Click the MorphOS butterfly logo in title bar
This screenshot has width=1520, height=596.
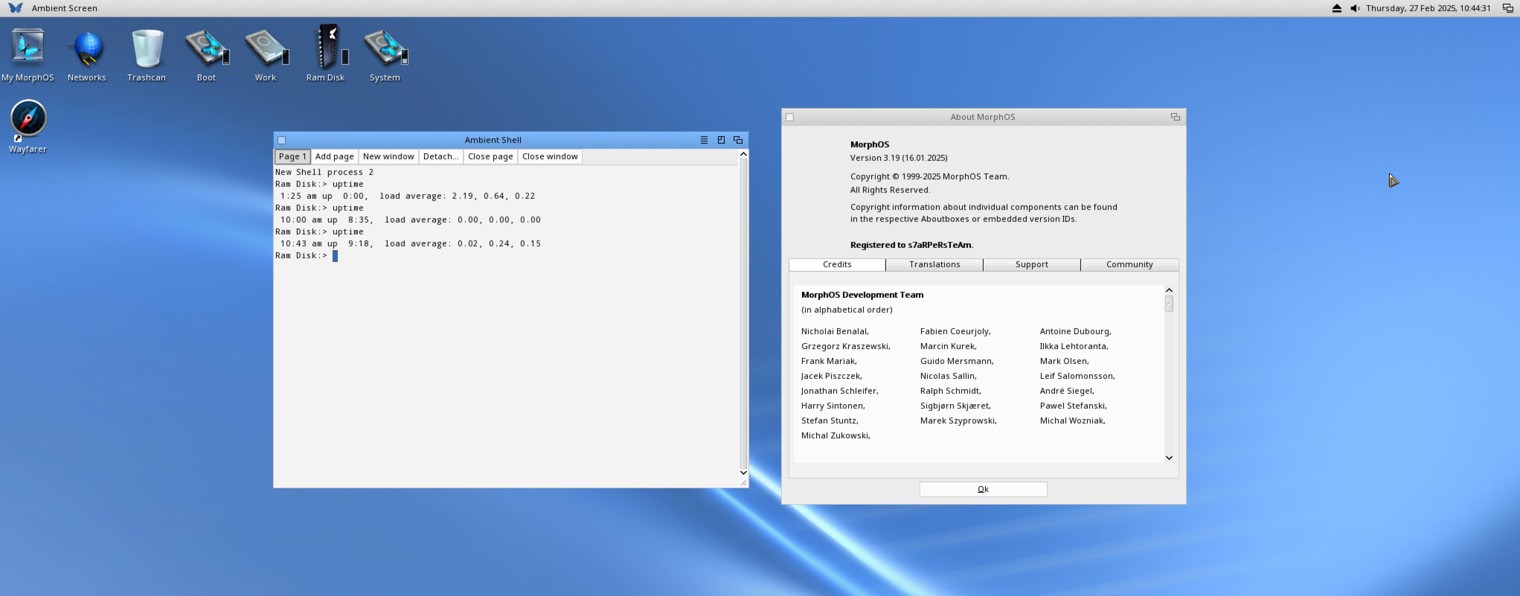click(x=15, y=8)
